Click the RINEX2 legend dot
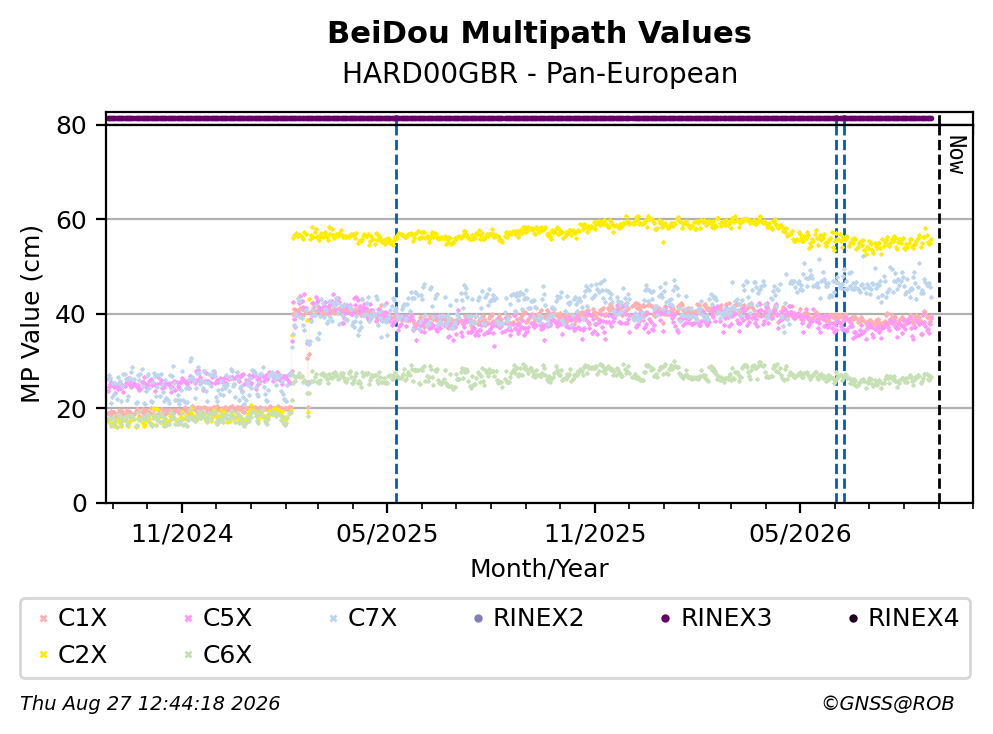The width and height of the screenshot is (993, 734). tap(478, 618)
